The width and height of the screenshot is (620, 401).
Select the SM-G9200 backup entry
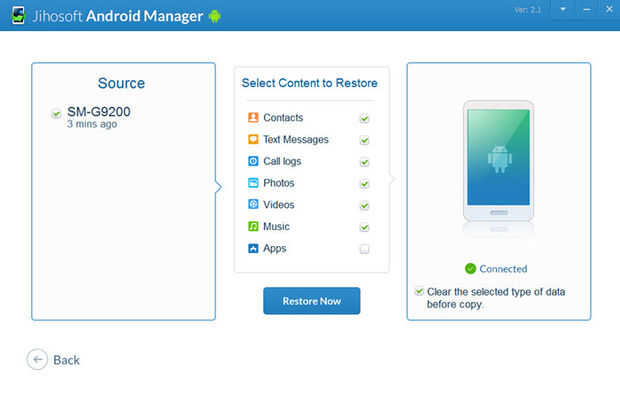coord(99,112)
